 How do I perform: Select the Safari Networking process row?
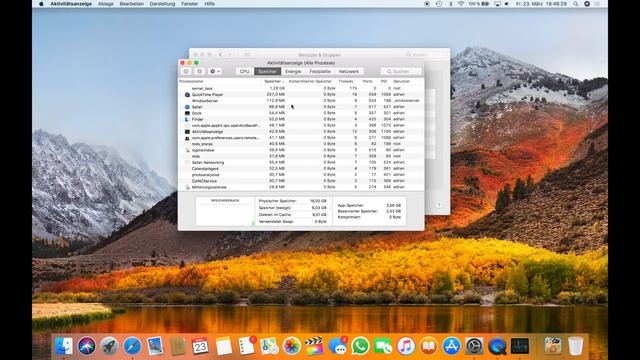[x=301, y=162]
